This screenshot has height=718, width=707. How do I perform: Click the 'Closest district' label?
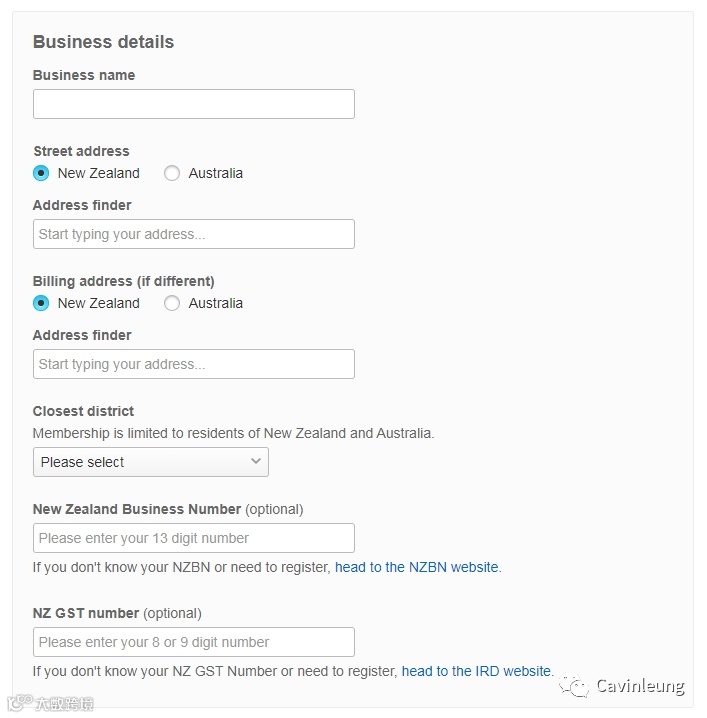[x=83, y=411]
